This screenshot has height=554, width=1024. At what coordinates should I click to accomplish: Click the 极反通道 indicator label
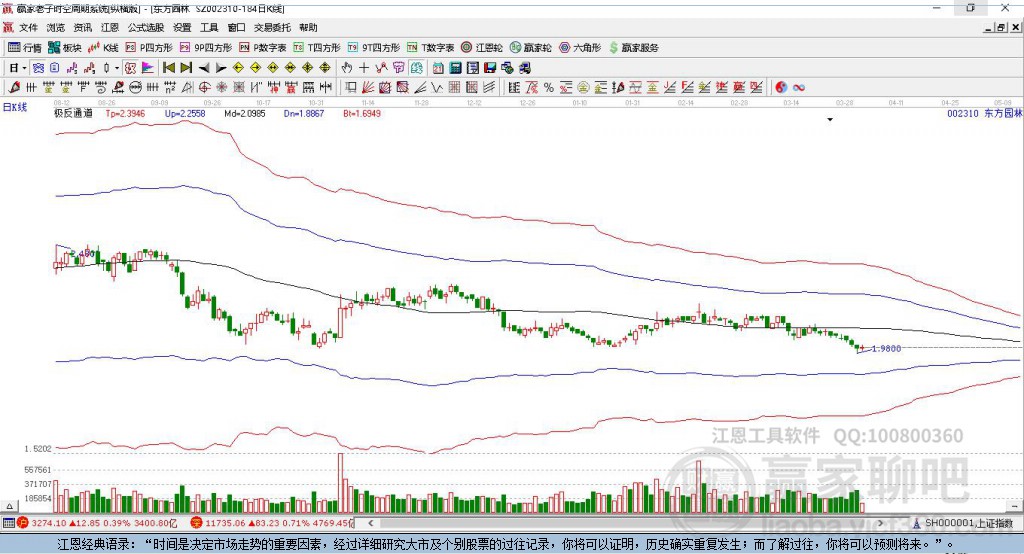[x=73, y=113]
